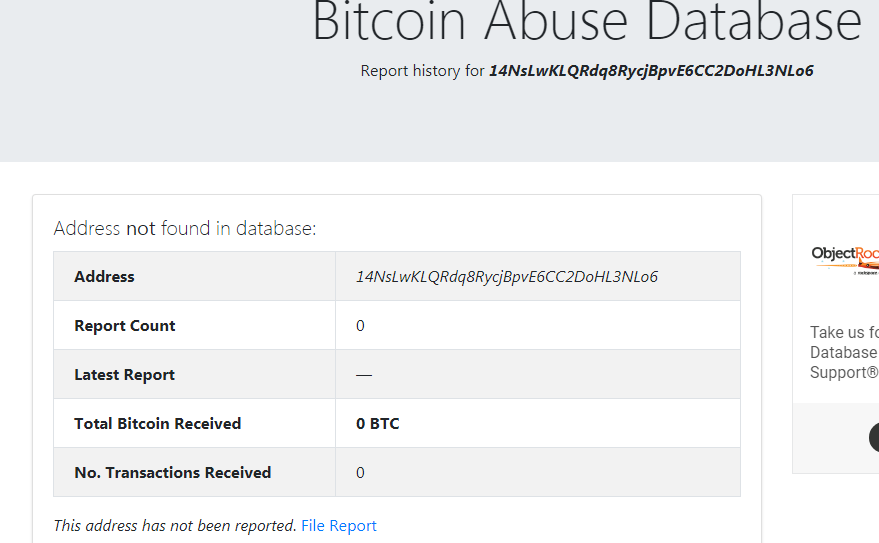Click the 'Take us for' ad text
Screen dimensions: 879x543
(844, 332)
